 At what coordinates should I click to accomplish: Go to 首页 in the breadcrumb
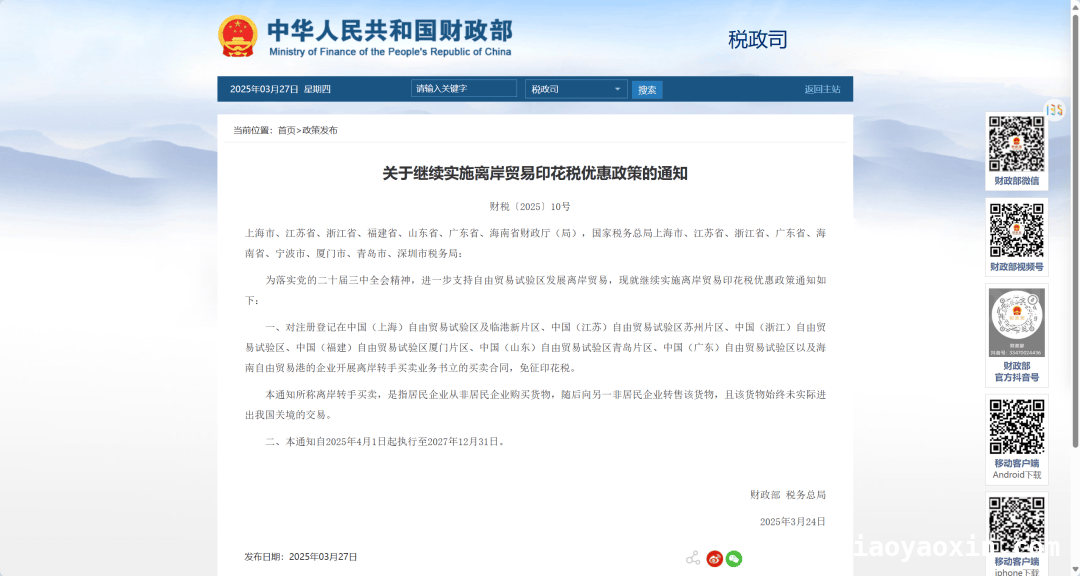pyautogui.click(x=287, y=130)
